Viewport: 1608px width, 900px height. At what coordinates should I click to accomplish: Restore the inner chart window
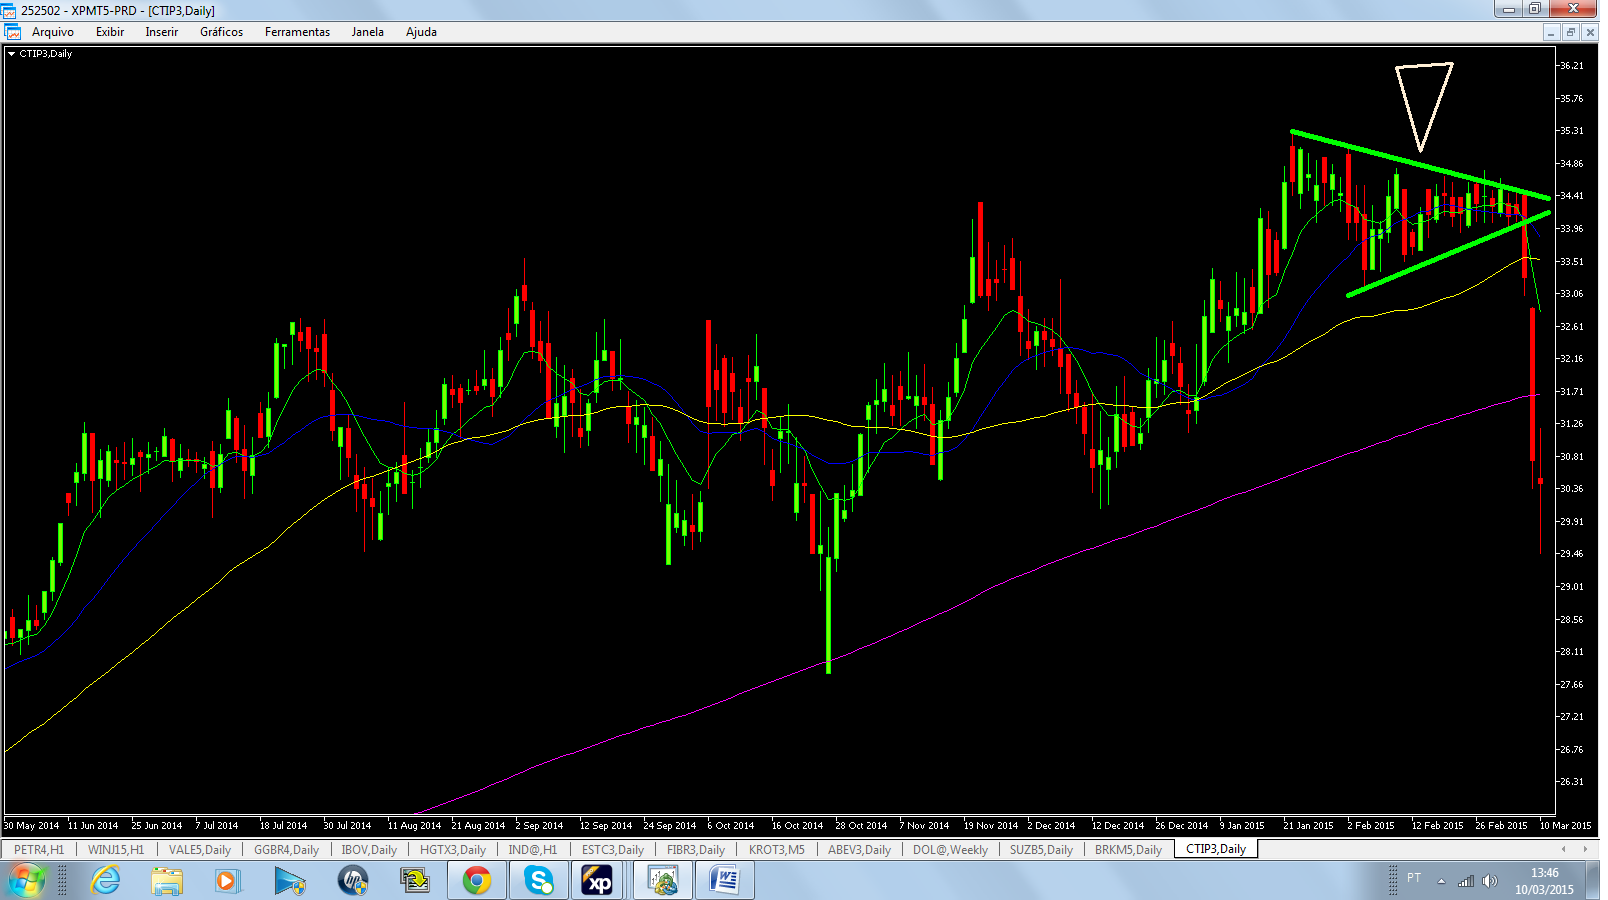tap(1570, 32)
